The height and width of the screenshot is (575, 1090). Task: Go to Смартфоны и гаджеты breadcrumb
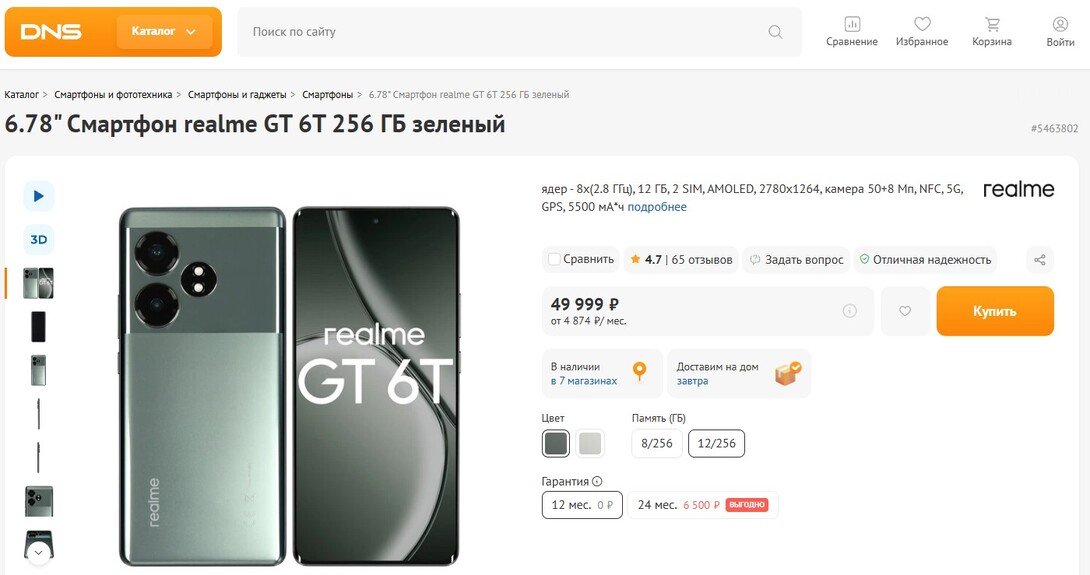click(237, 95)
